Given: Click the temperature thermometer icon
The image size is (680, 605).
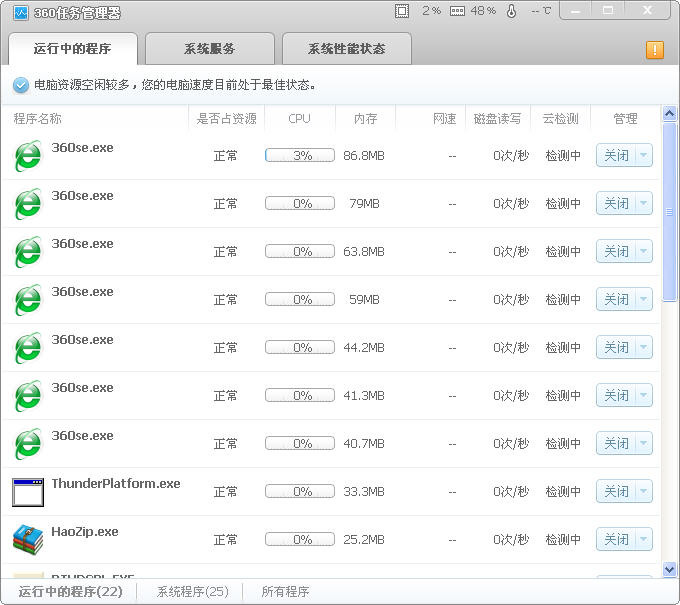Looking at the screenshot, I should [511, 11].
